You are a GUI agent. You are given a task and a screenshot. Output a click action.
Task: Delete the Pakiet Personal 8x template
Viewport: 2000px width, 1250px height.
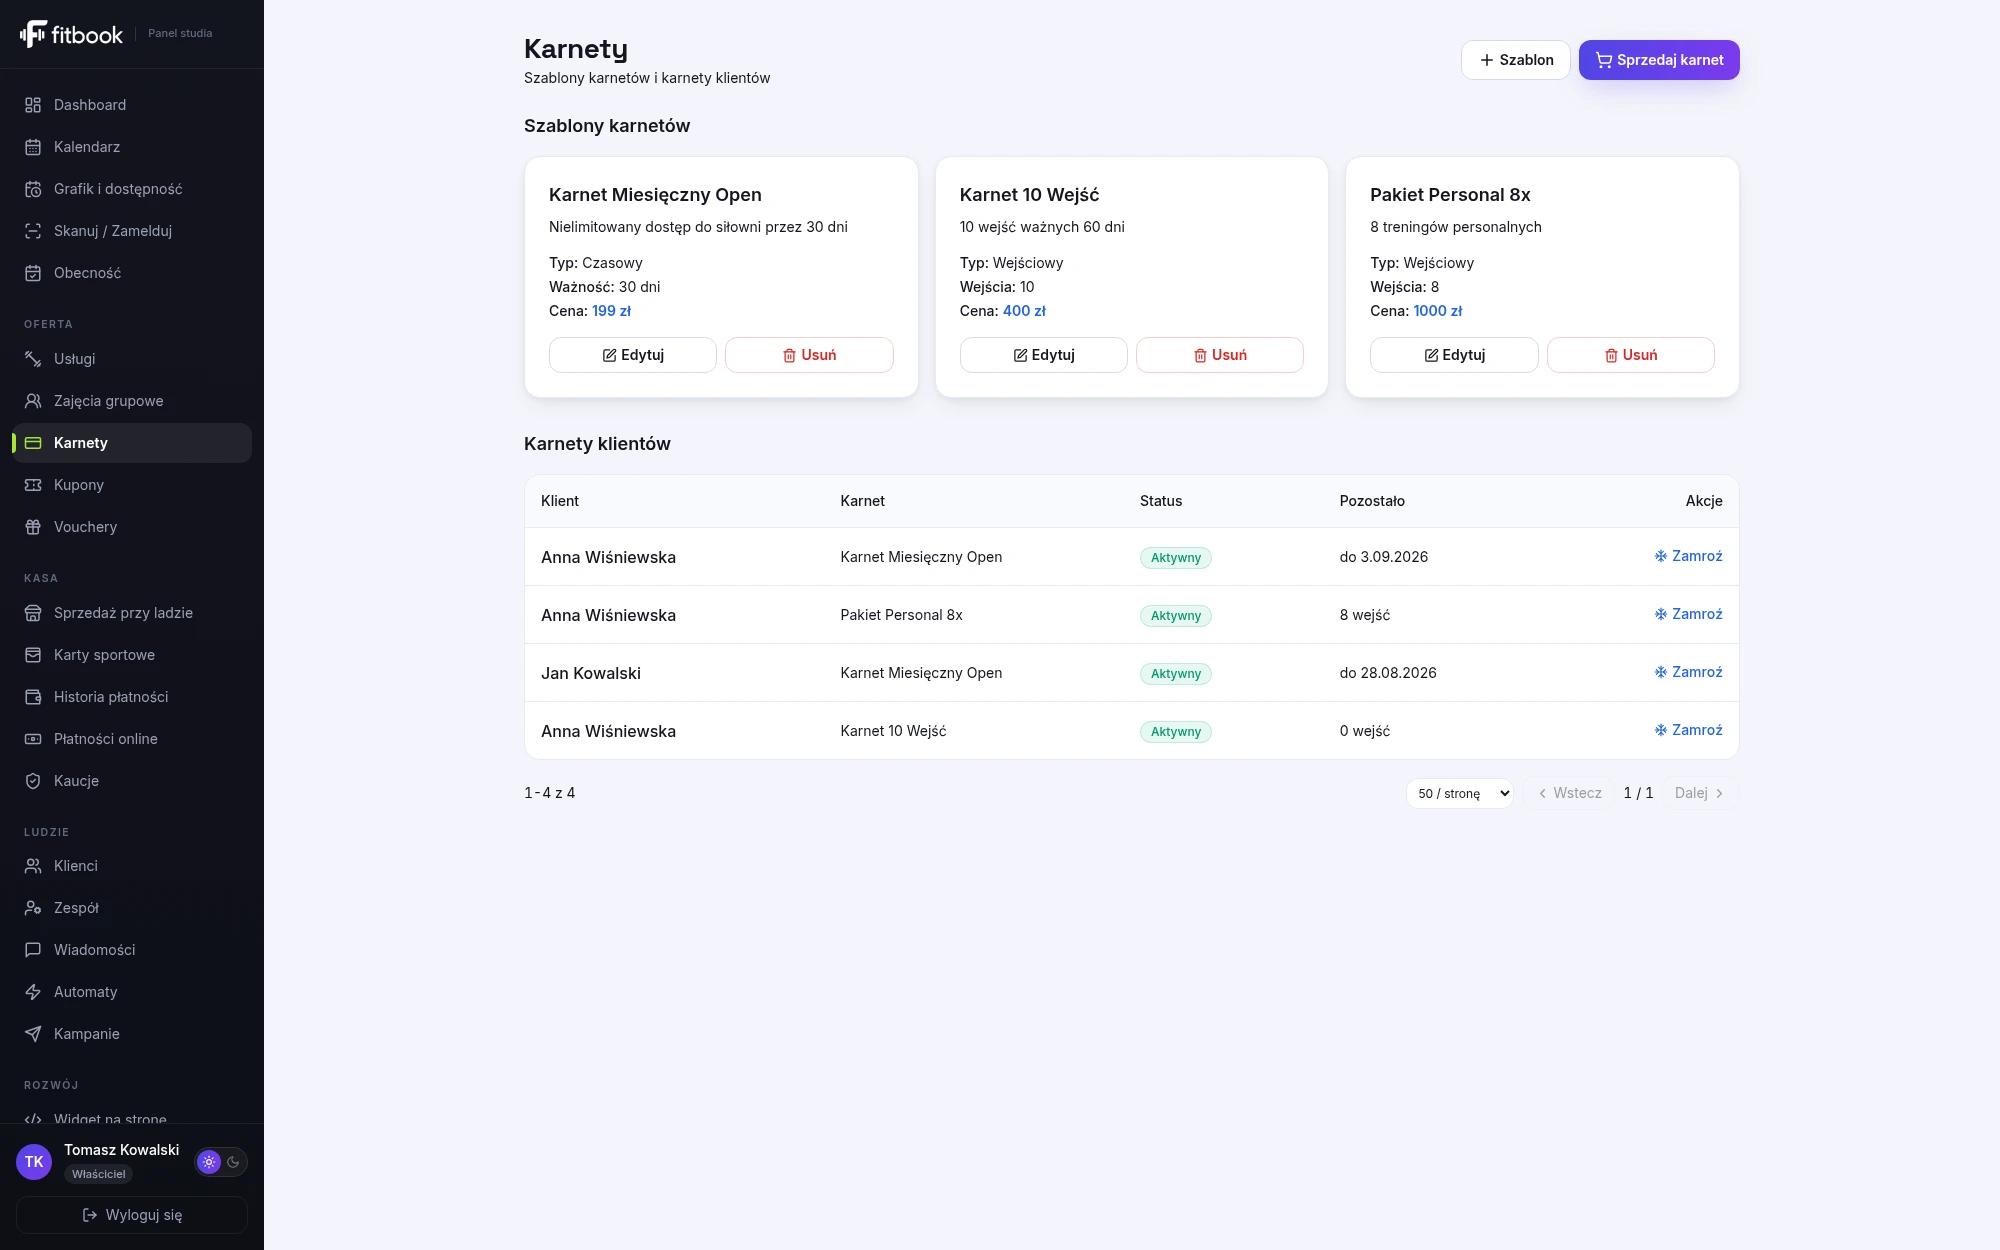tap(1630, 355)
